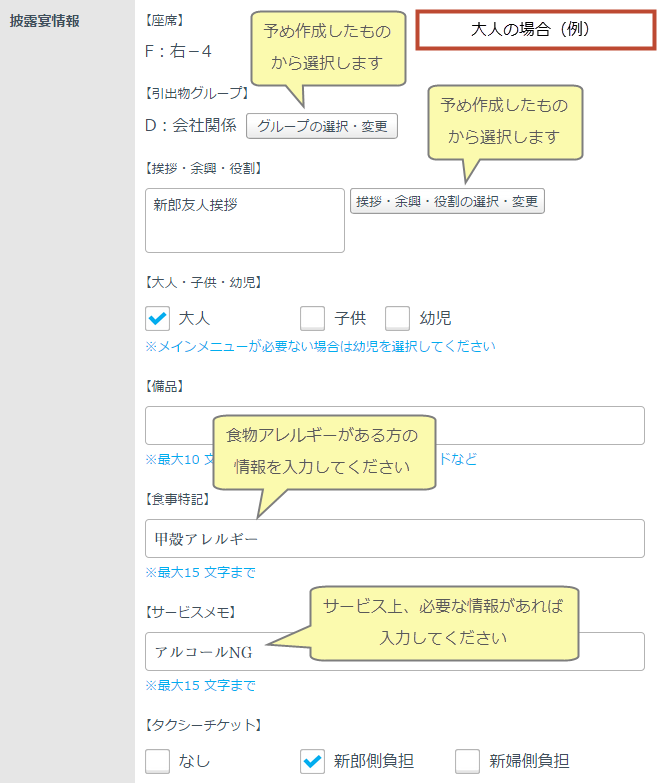This screenshot has height=783, width=665.
Task: Click the 新郎友人挨拶 text area
Action: (x=244, y=220)
